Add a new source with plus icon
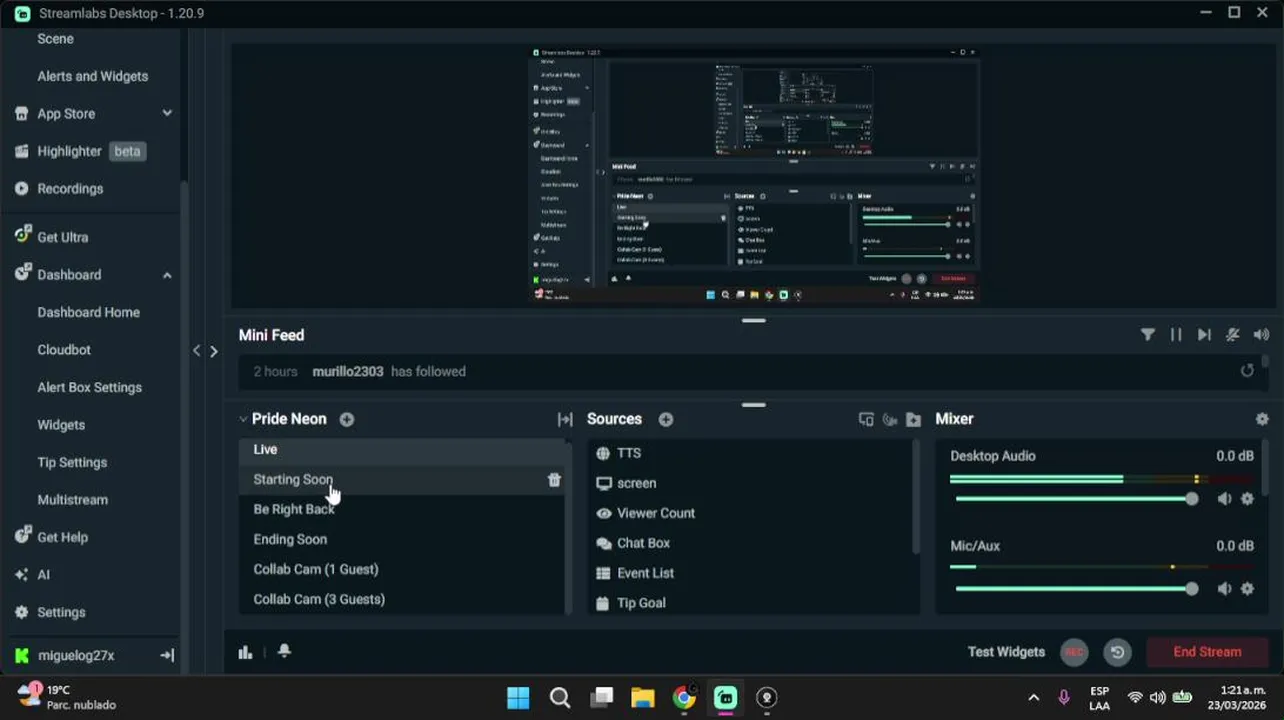 [x=666, y=419]
